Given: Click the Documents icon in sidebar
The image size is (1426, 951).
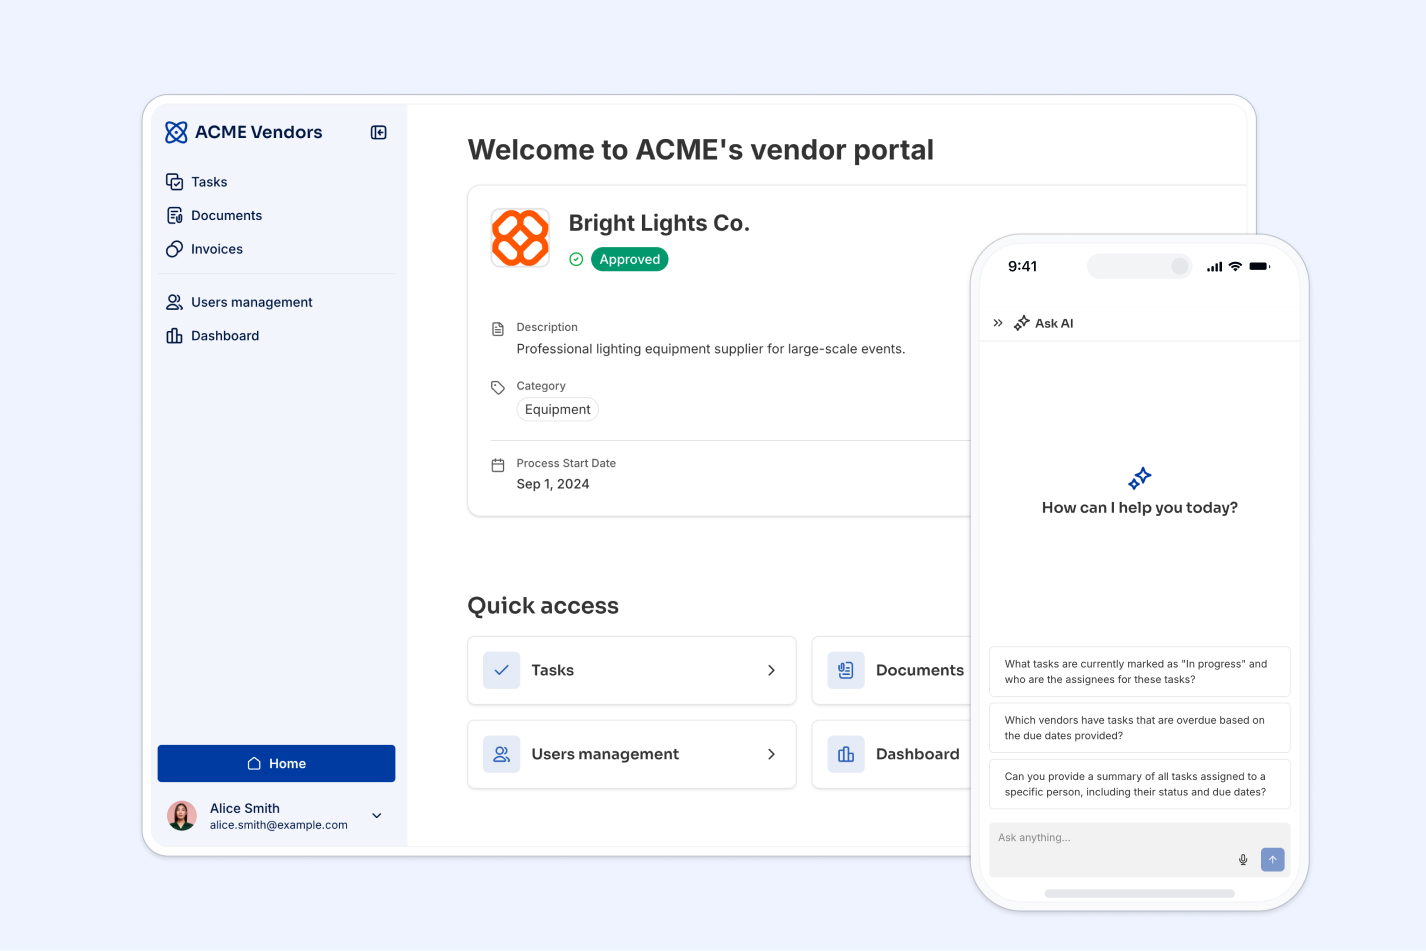Looking at the screenshot, I should point(174,215).
